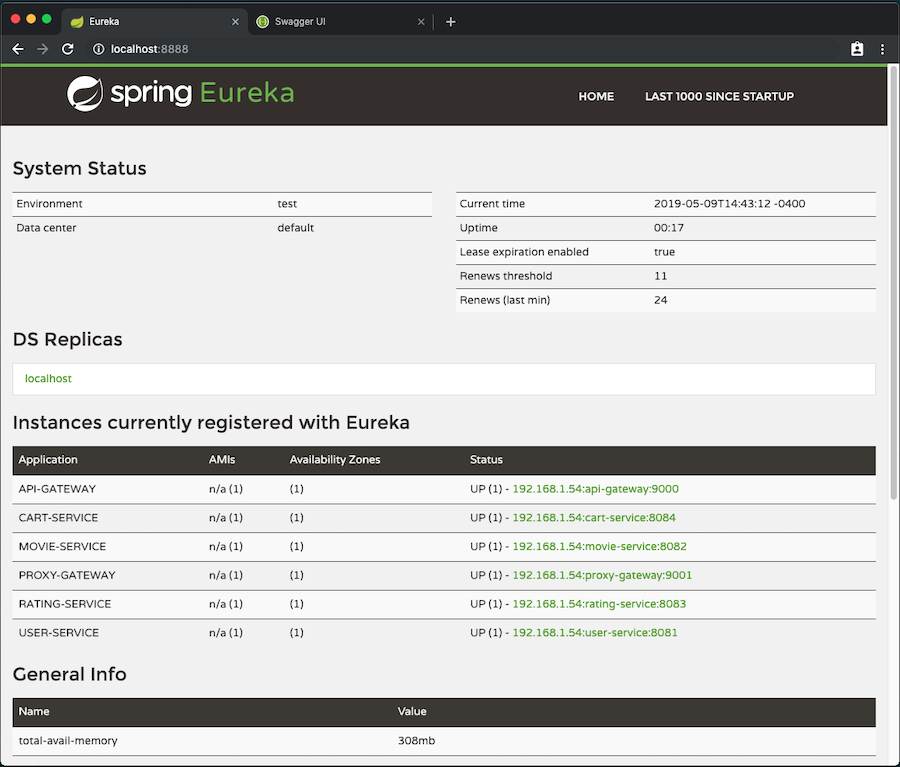Click the macOS red close window button
This screenshot has height=767, width=900.
coord(15,19)
